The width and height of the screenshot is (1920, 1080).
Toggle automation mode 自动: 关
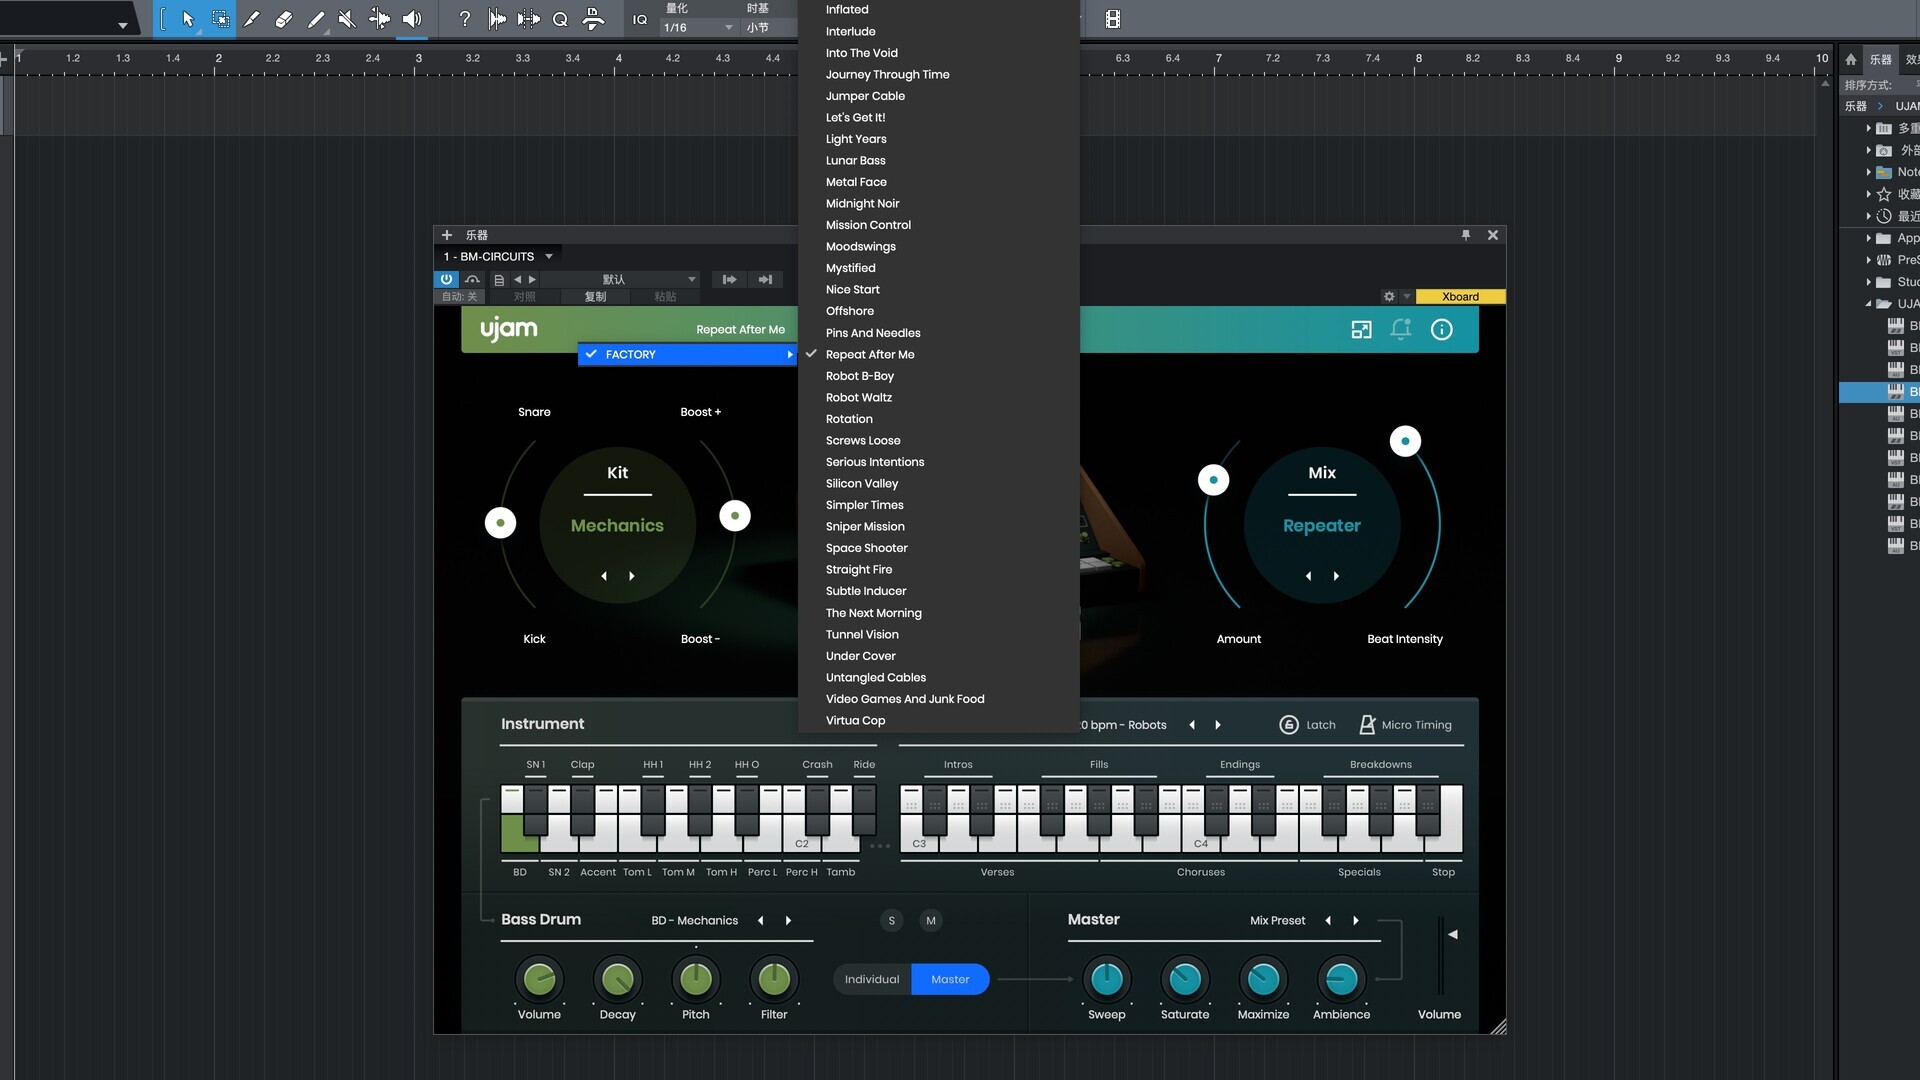460,297
